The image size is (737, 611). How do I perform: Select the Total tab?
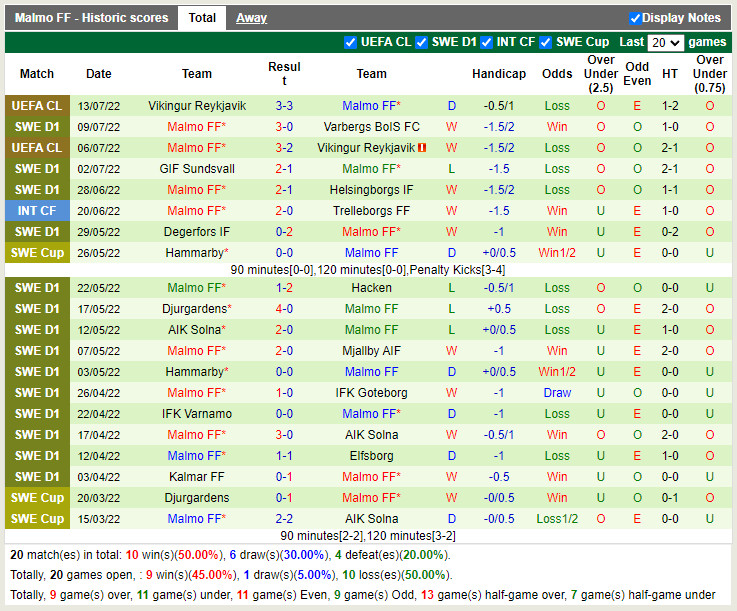pyautogui.click(x=202, y=18)
